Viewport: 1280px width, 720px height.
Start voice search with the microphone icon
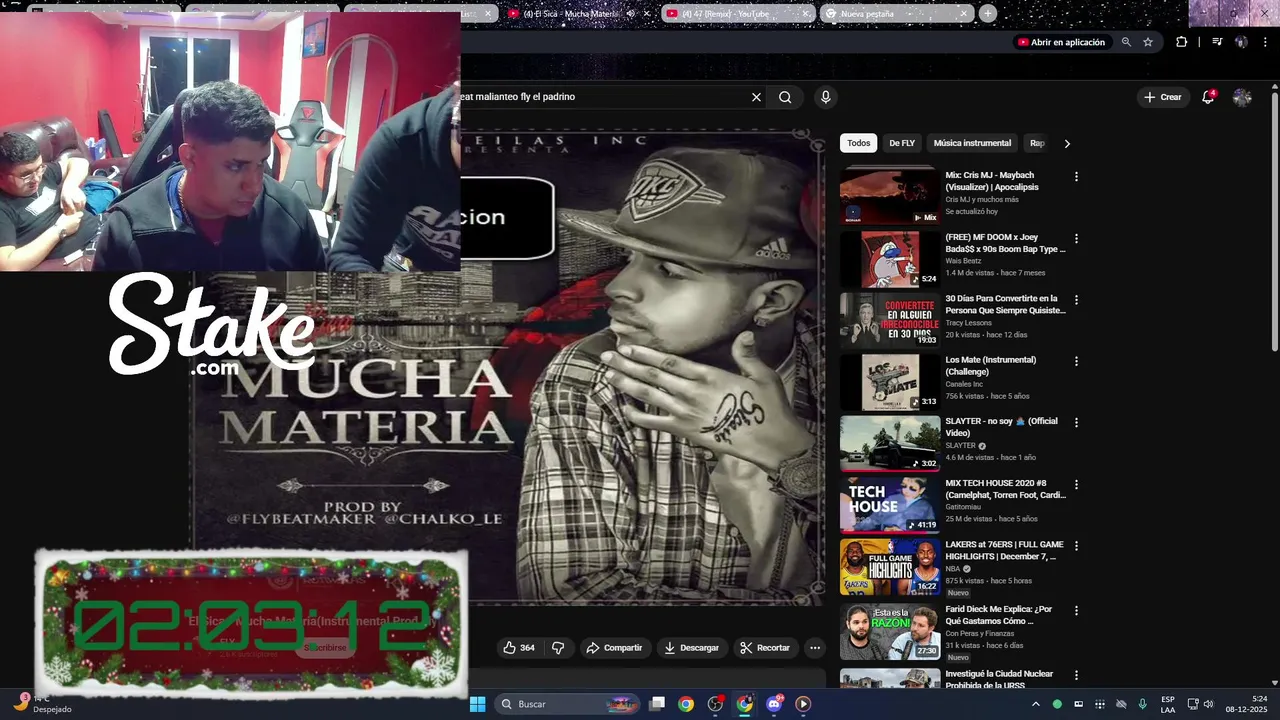(825, 97)
